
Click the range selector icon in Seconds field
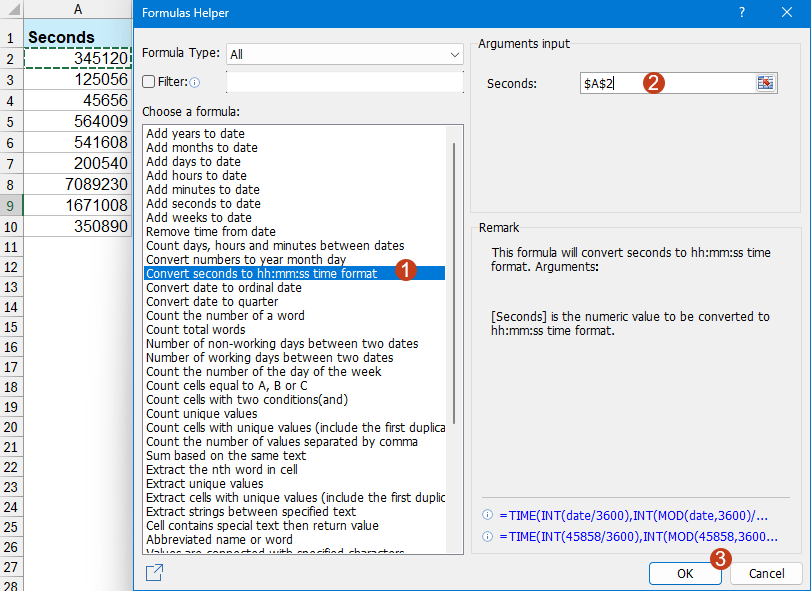[x=766, y=83]
